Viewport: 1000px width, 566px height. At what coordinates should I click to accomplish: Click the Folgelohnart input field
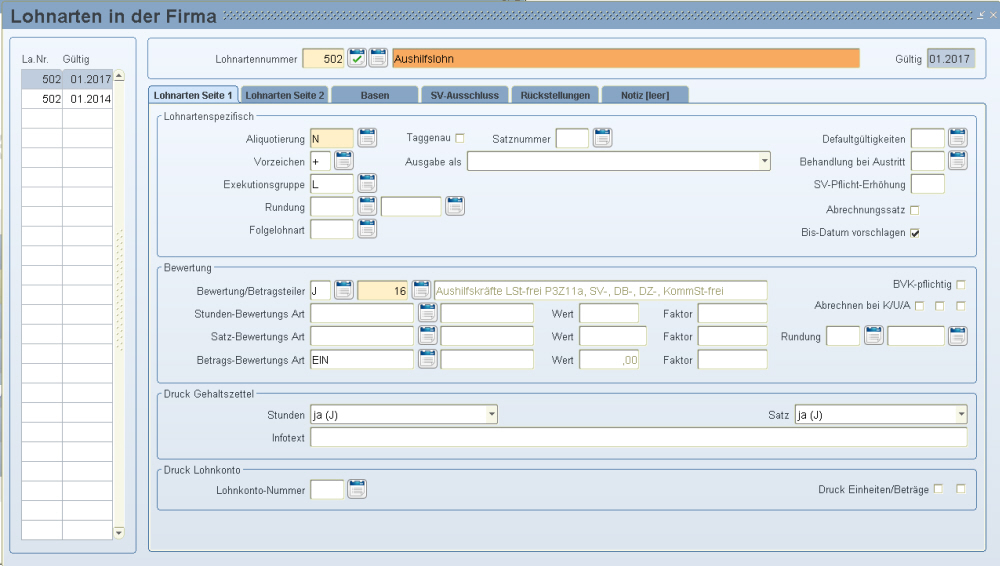coord(332,229)
